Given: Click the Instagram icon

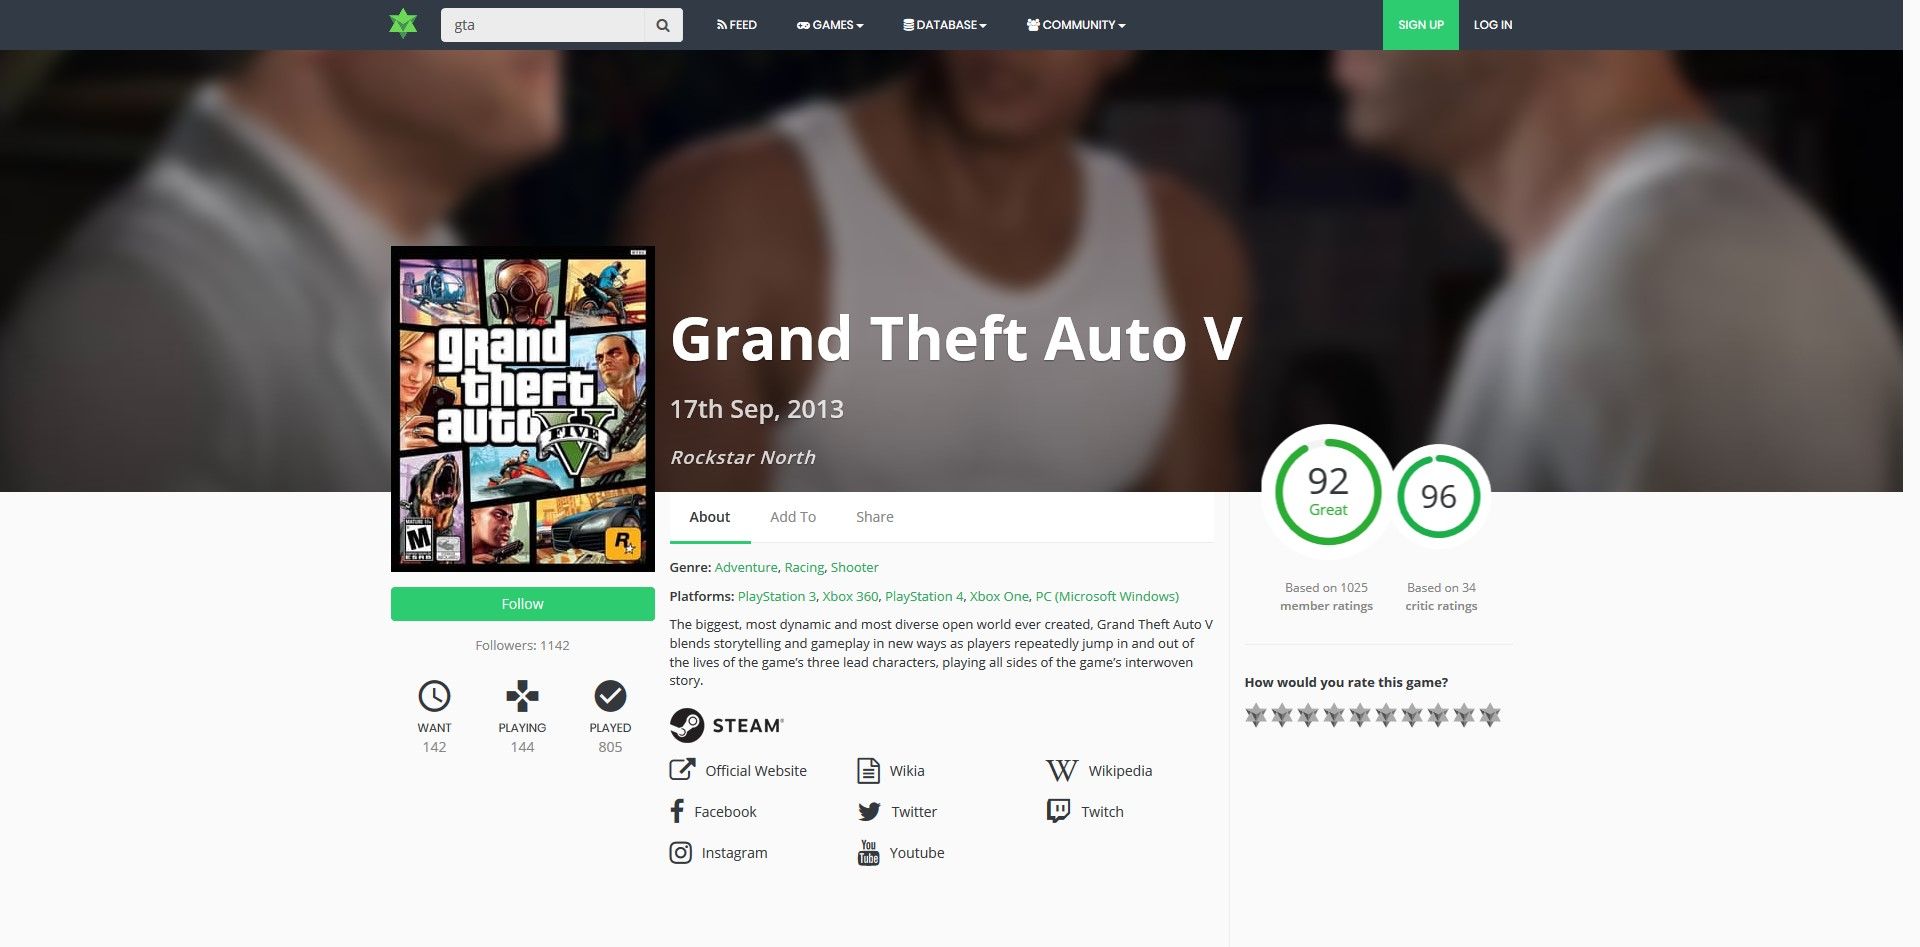Looking at the screenshot, I should (680, 852).
